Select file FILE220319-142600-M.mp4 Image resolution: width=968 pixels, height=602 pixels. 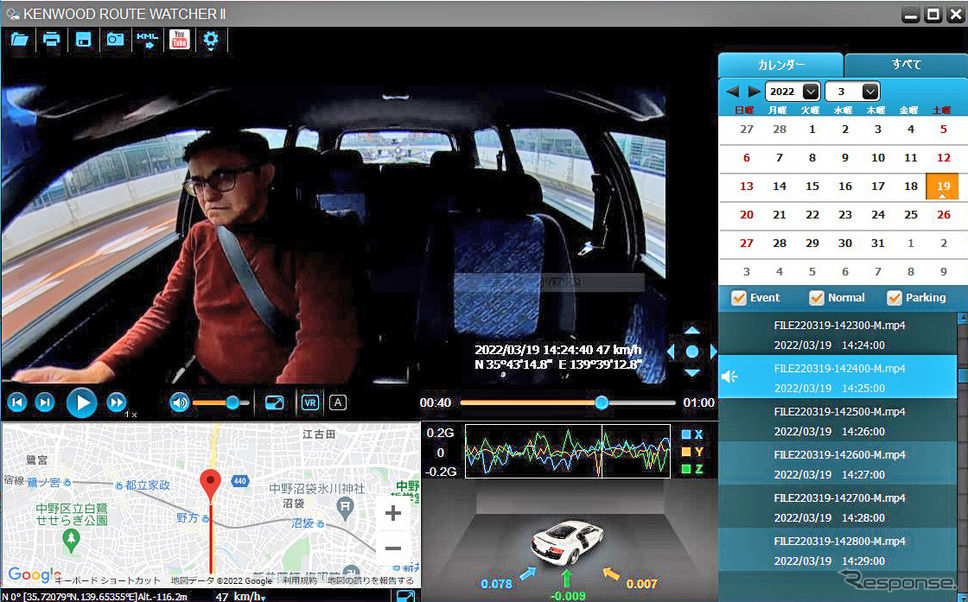pos(838,464)
